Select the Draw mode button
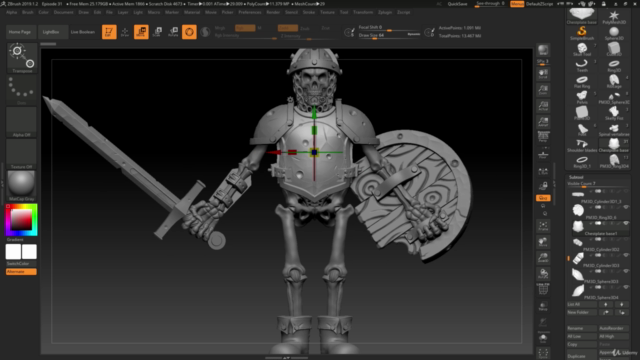 [x=125, y=32]
